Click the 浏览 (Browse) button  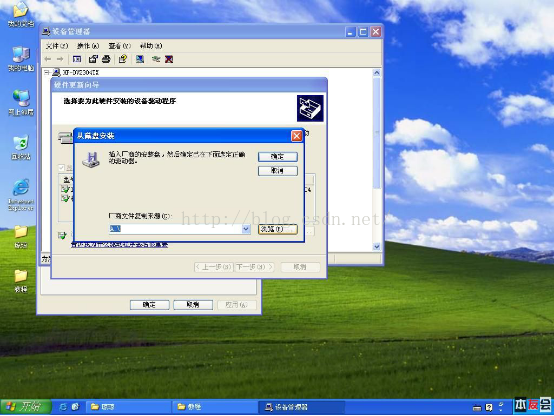[278, 229]
